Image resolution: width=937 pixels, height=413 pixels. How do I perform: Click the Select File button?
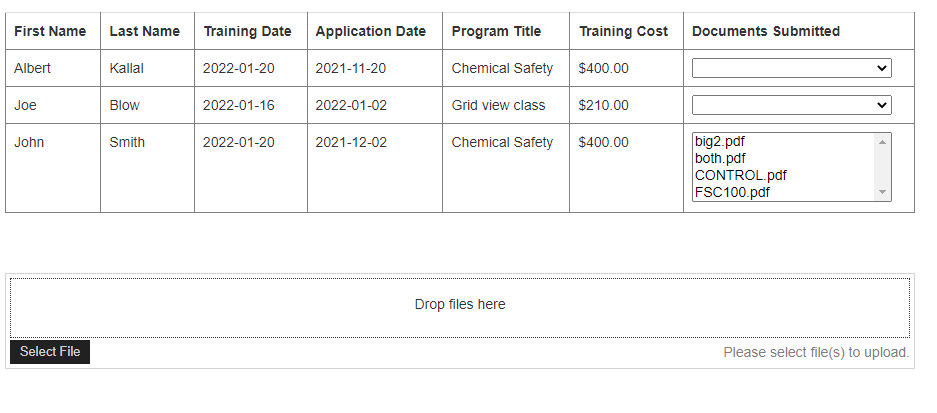(50, 351)
